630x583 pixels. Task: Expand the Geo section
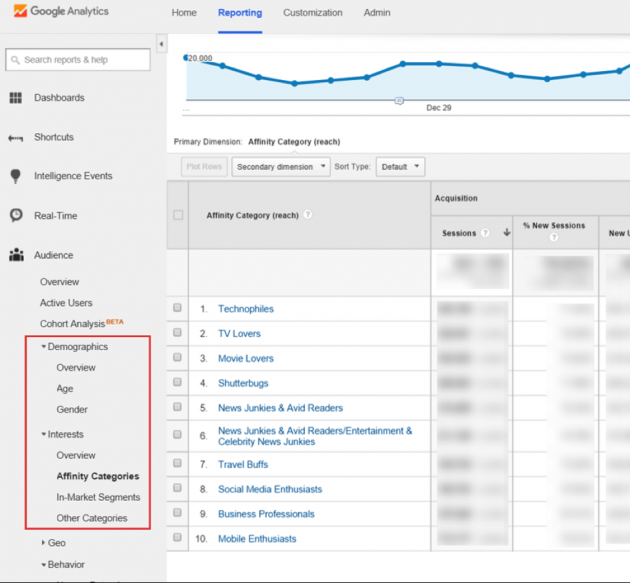[x=43, y=542]
